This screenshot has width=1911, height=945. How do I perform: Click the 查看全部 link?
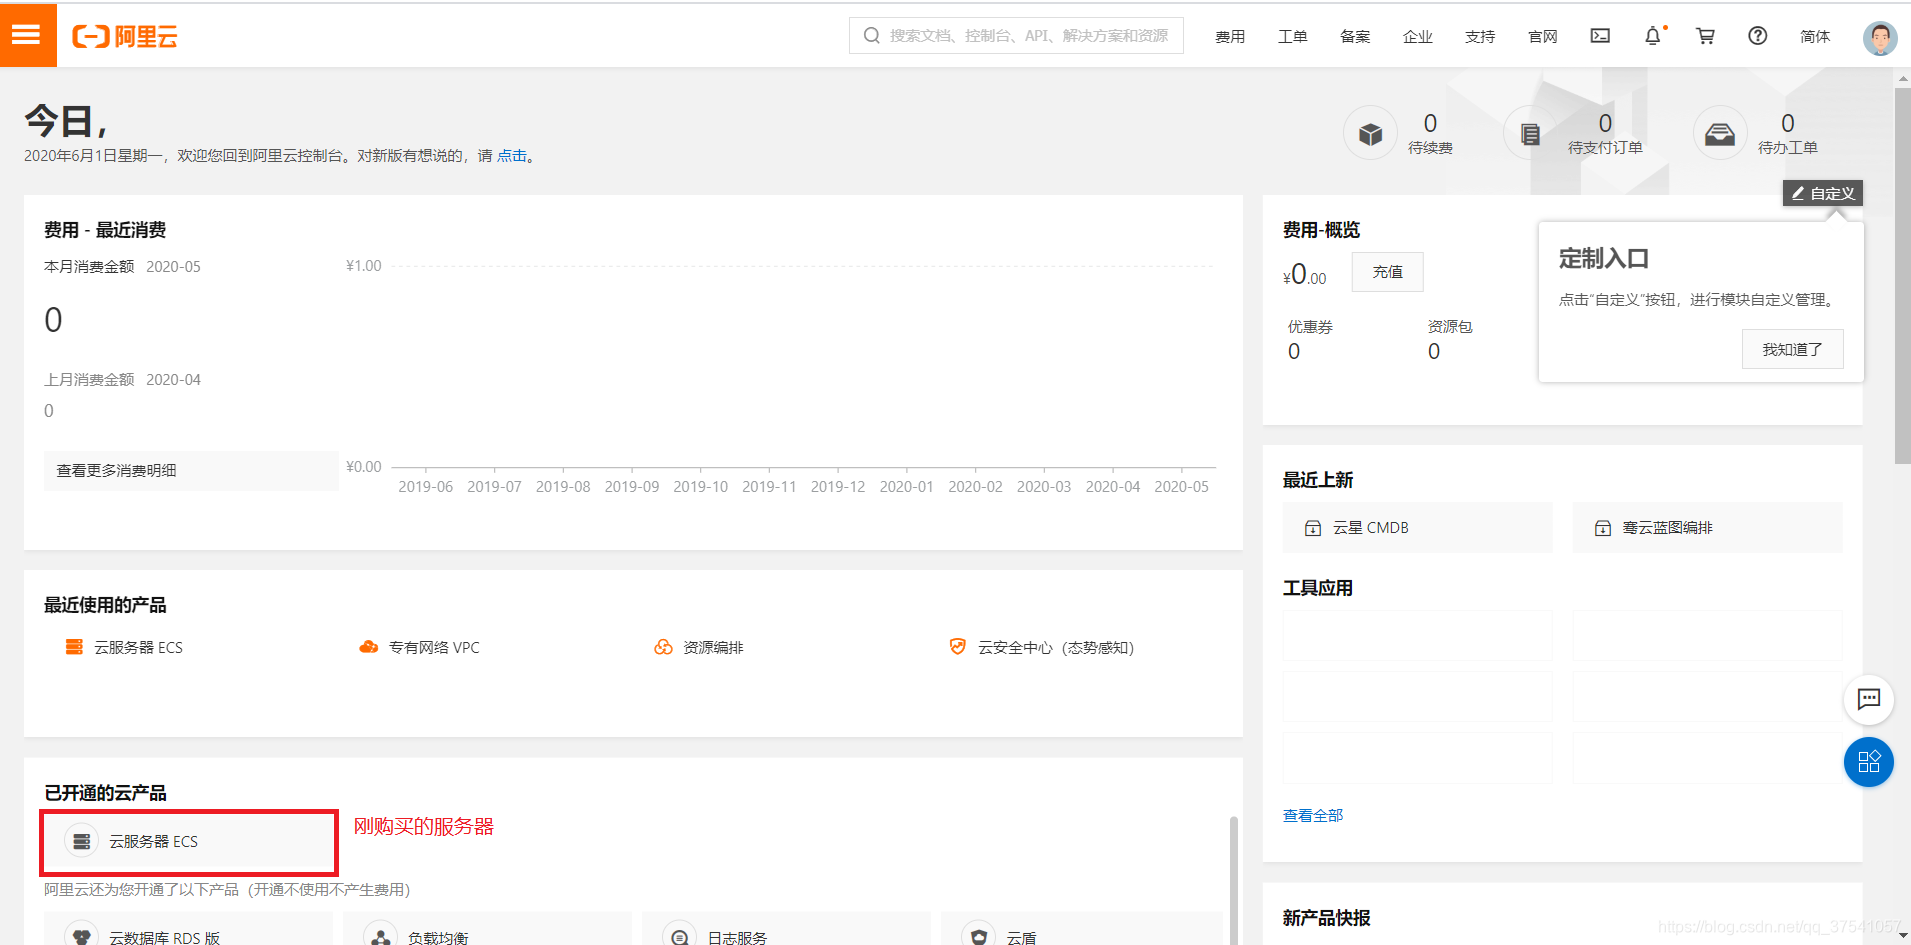(1312, 815)
